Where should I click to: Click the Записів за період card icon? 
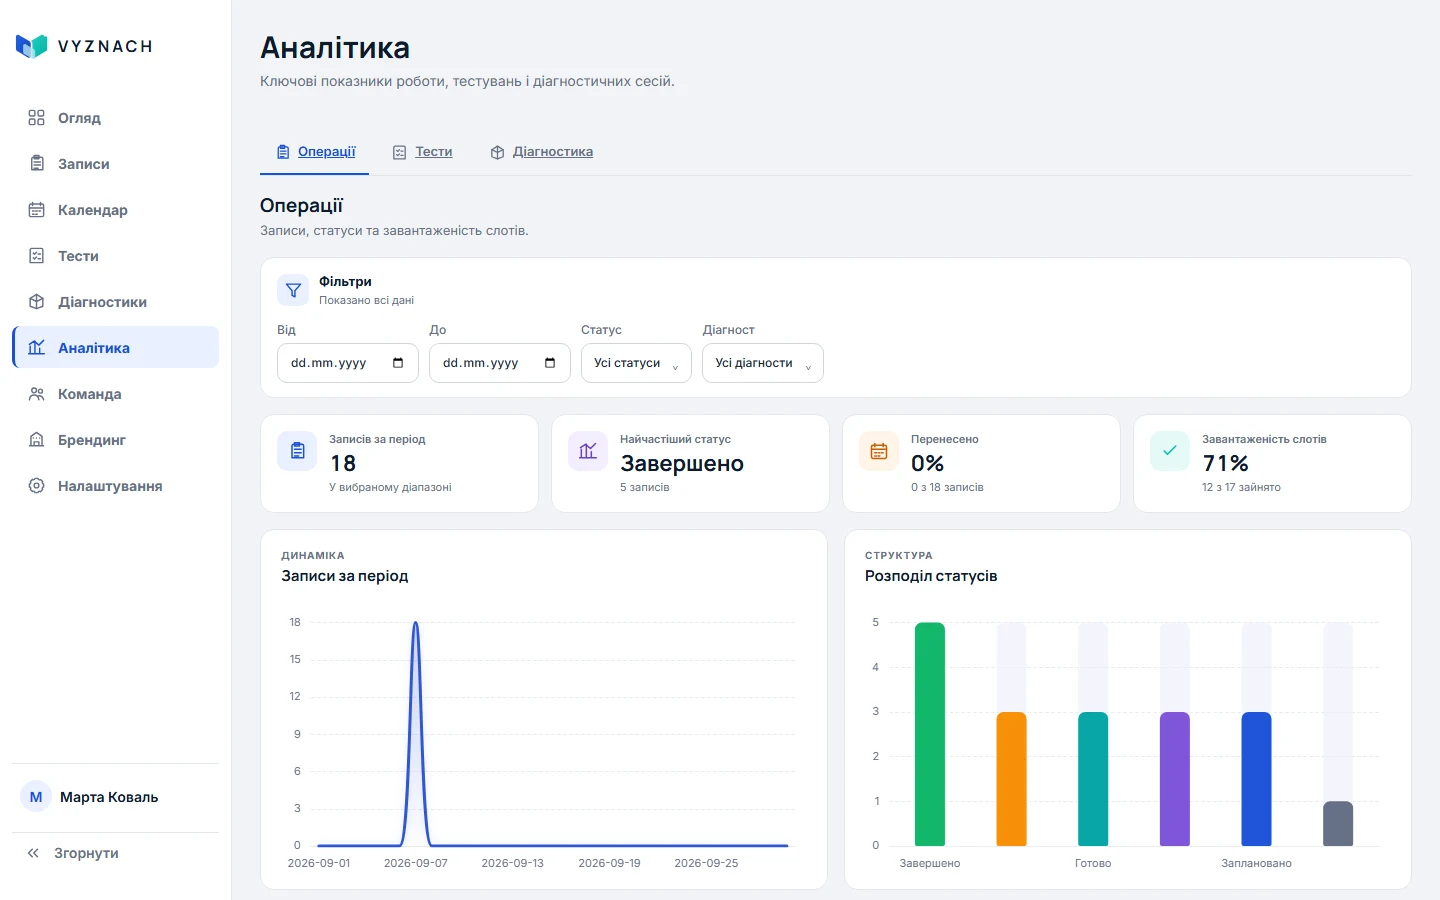click(x=297, y=451)
